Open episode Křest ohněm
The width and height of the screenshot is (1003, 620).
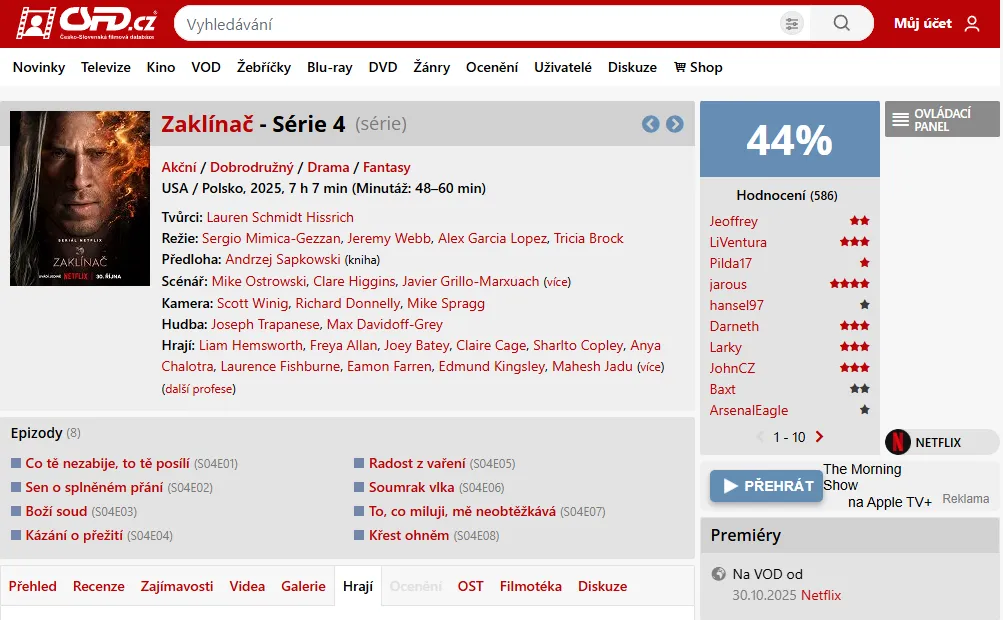[409, 536]
